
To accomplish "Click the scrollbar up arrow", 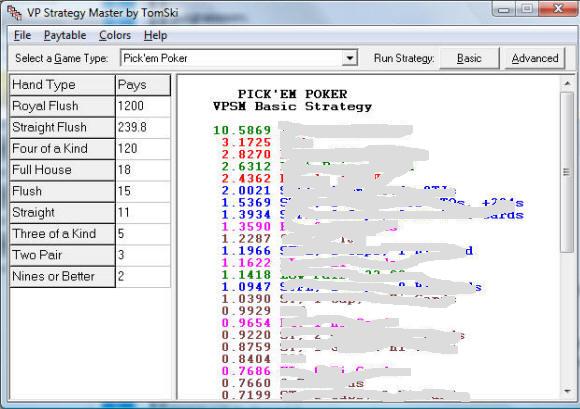I will (x=567, y=84).
